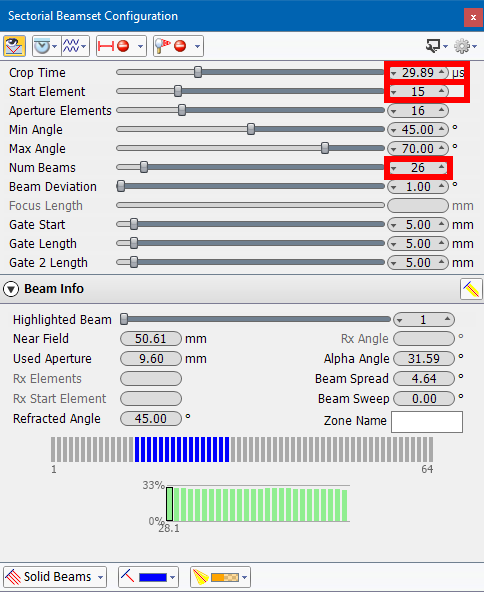Click the Max Angle slider handle
This screenshot has width=484, height=592.
click(325, 148)
